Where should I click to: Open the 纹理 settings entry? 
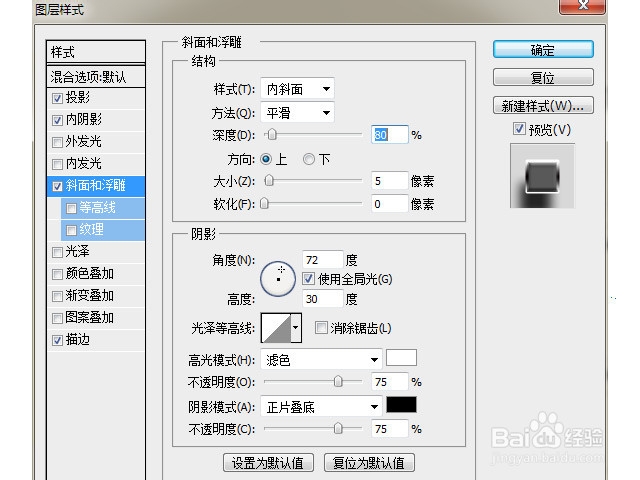[x=91, y=230]
